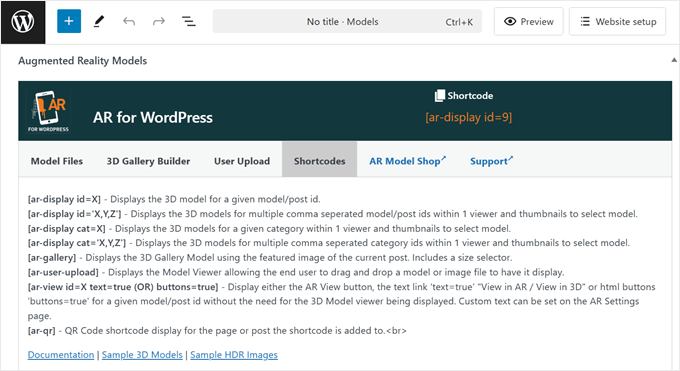The height and width of the screenshot is (371, 680).
Task: Open the Documentation link
Action: 61,355
